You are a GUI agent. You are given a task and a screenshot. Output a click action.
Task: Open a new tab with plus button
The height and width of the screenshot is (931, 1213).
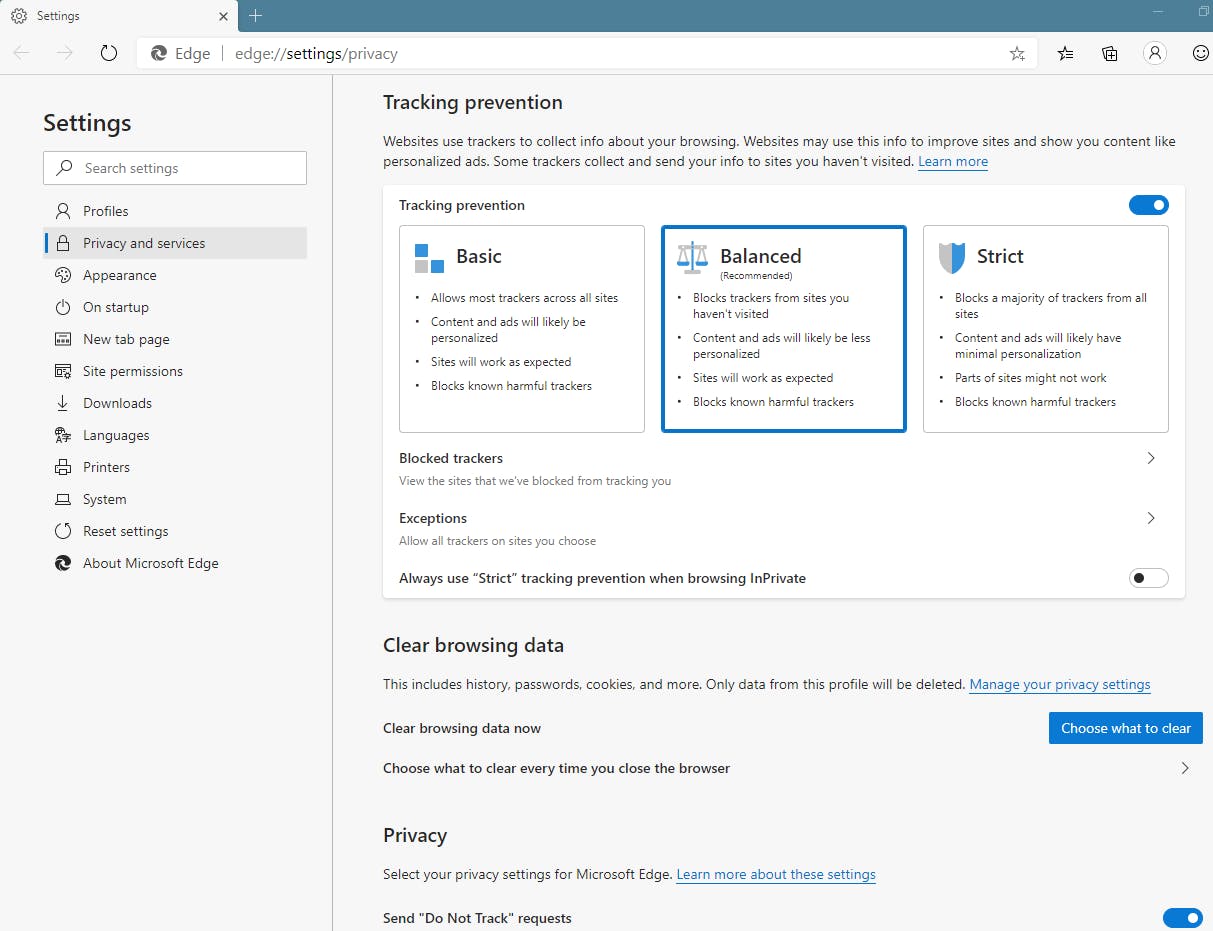[256, 16]
